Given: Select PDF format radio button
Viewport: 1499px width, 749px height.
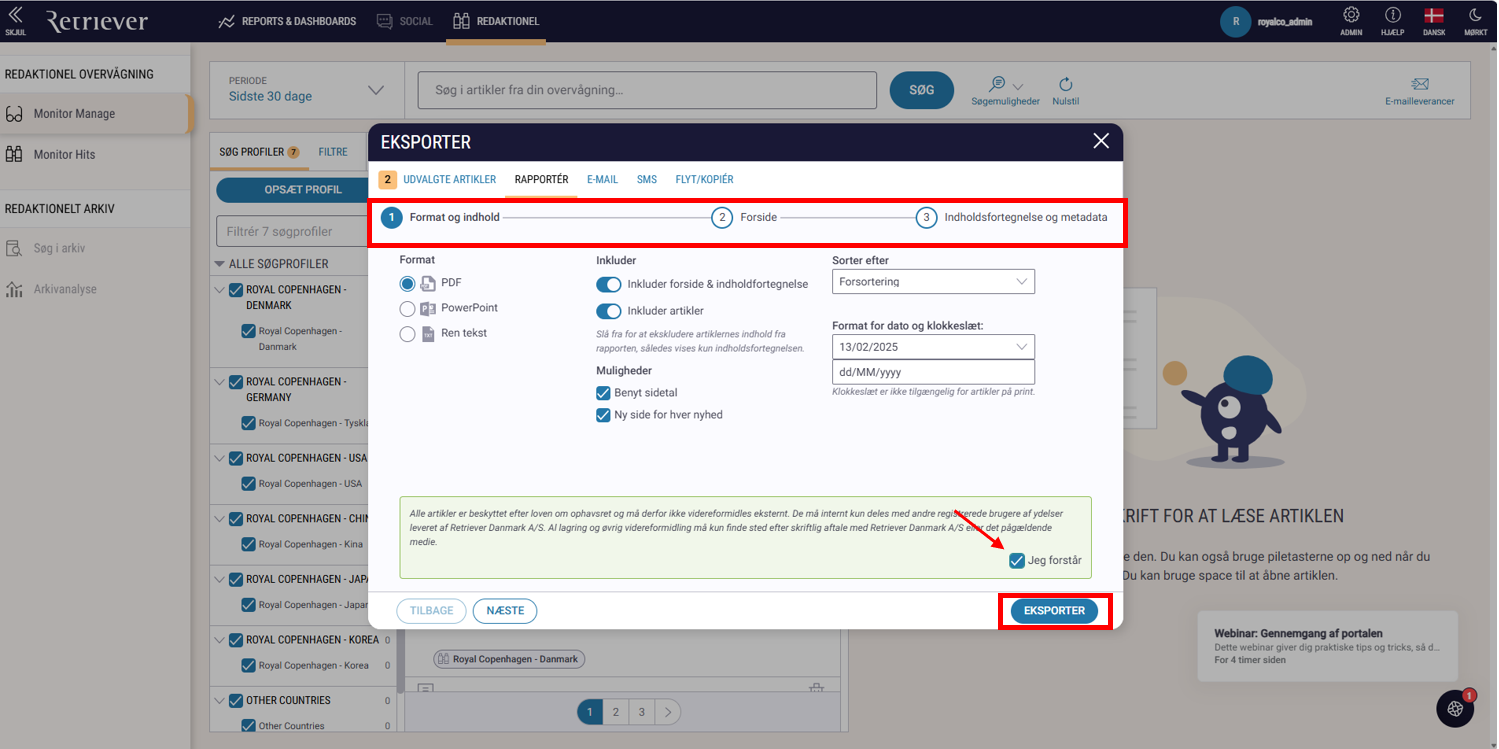Looking at the screenshot, I should click(x=407, y=283).
